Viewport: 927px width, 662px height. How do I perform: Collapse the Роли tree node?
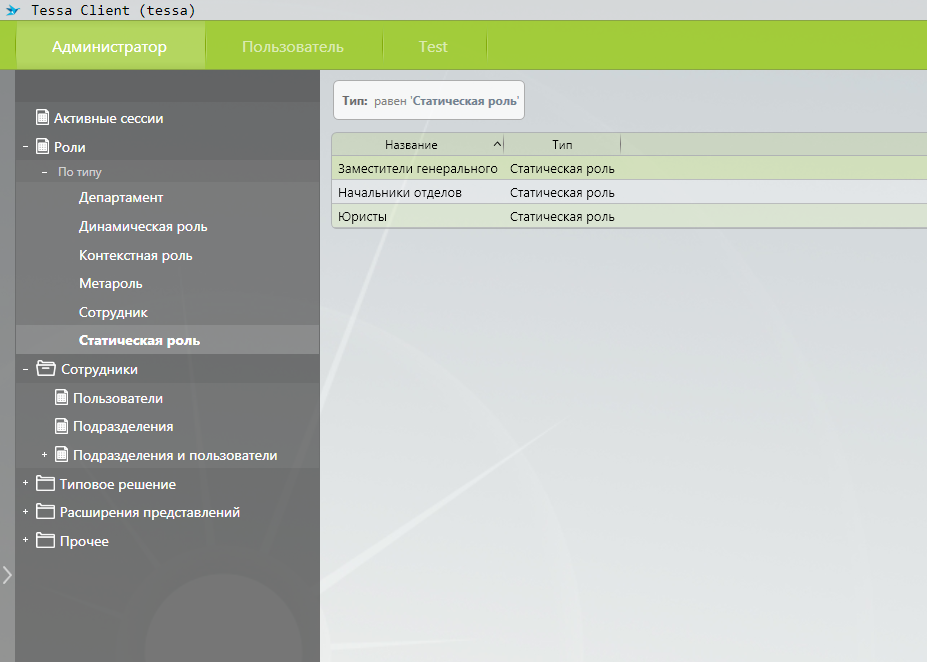25,147
